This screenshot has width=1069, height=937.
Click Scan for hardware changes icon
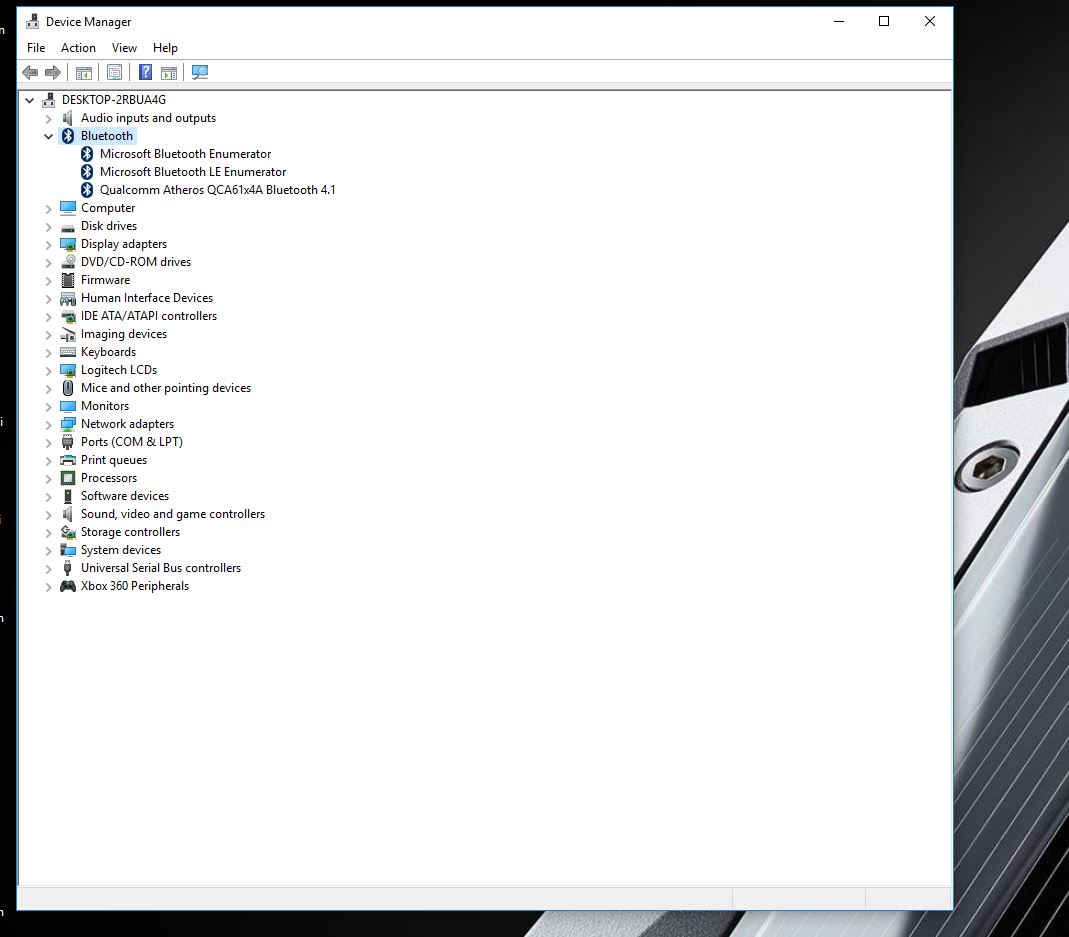200,72
